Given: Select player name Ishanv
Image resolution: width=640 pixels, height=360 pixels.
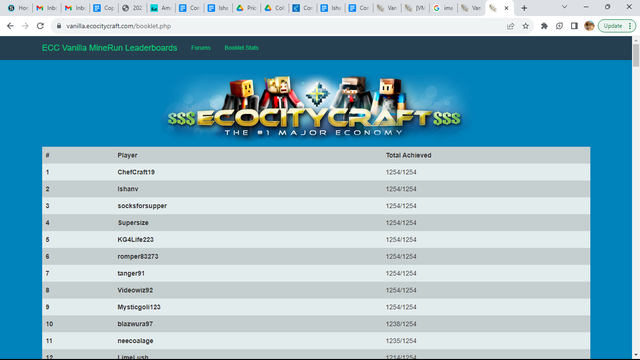Looking at the screenshot, I should click(128, 189).
